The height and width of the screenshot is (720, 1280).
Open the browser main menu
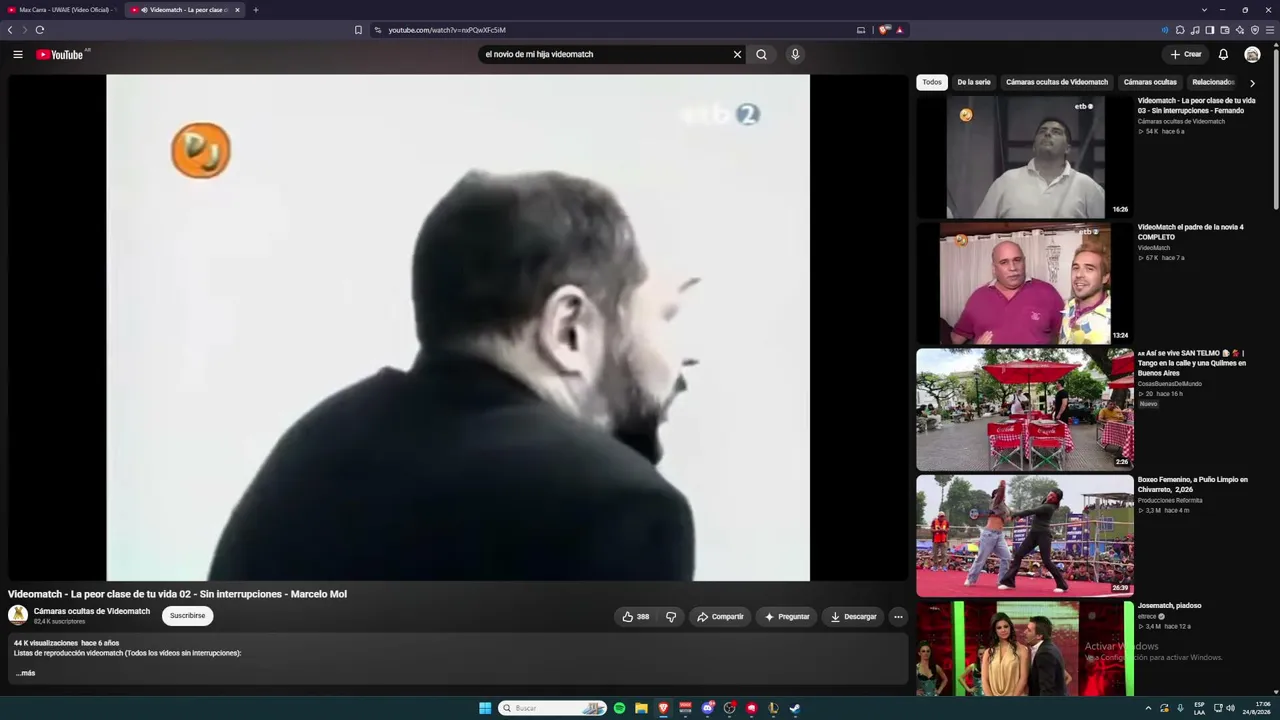pyautogui.click(x=1270, y=30)
